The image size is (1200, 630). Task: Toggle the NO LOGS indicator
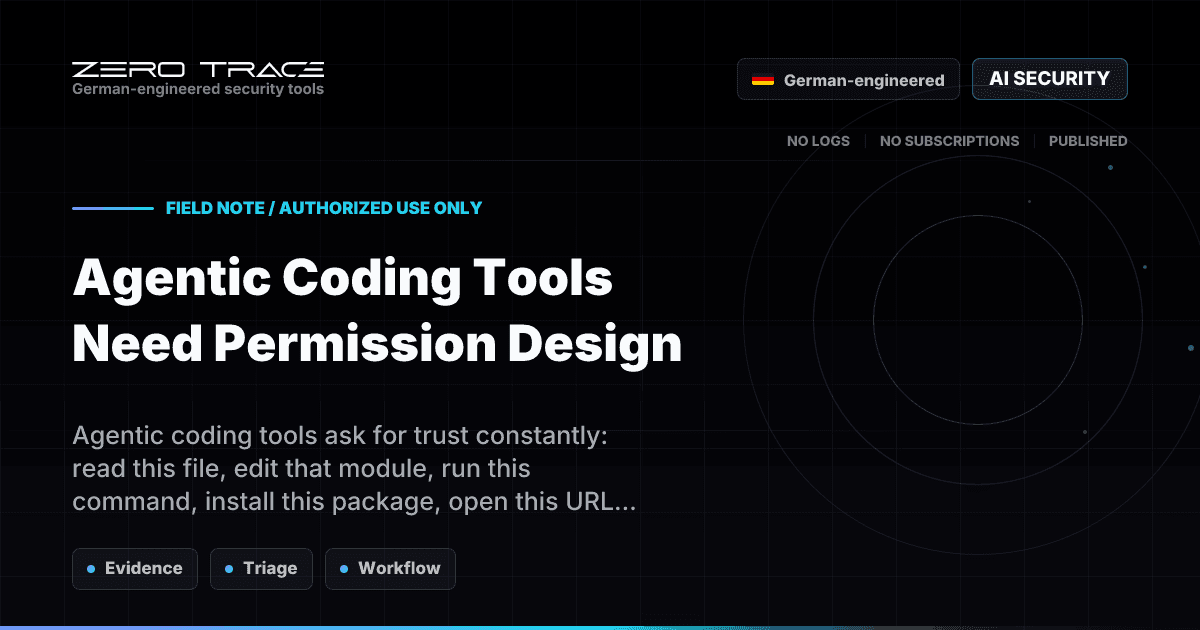(818, 141)
